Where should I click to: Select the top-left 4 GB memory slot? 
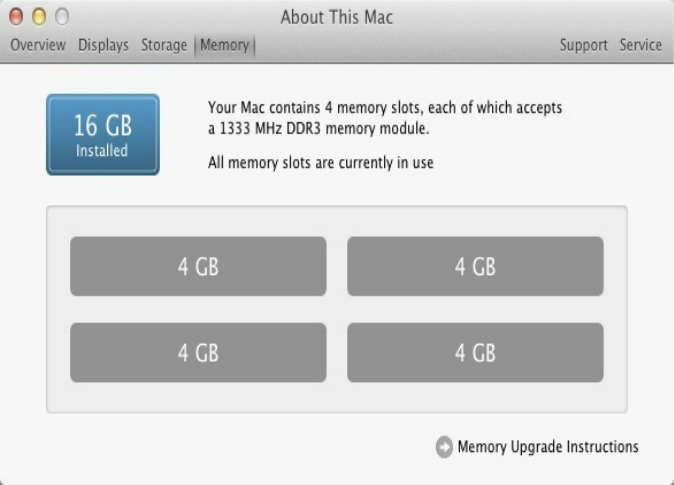click(198, 266)
